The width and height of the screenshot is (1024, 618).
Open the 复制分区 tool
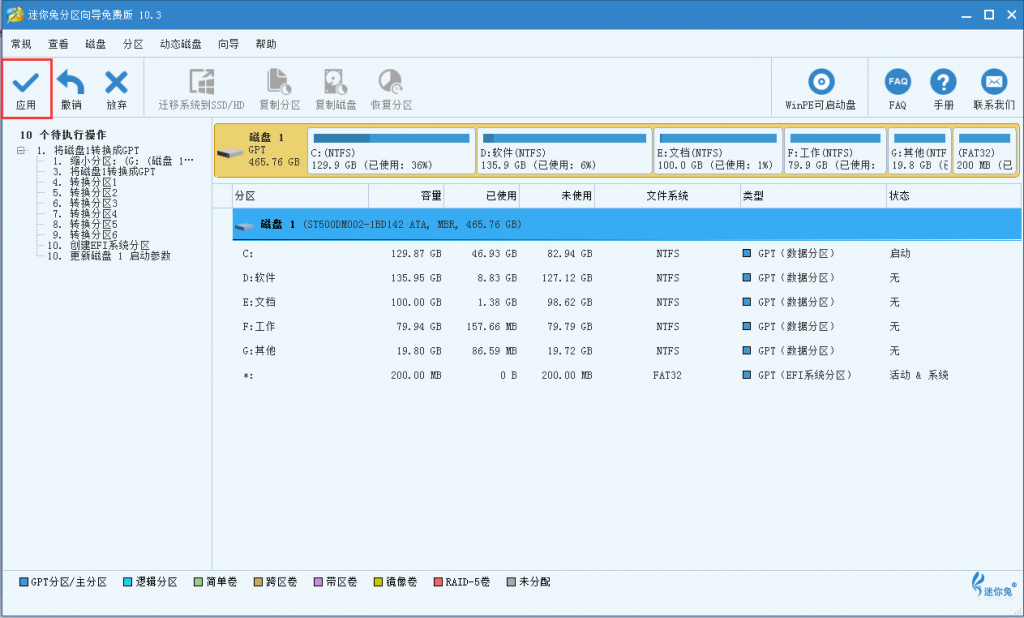click(x=280, y=89)
